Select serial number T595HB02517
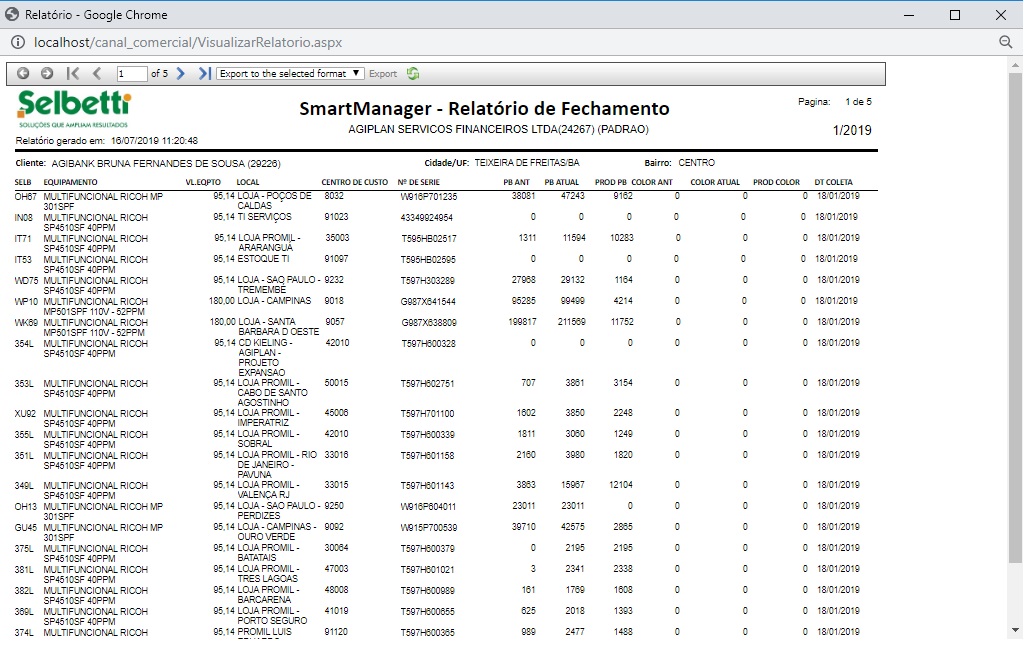The height and width of the screenshot is (653, 1024). [429, 238]
